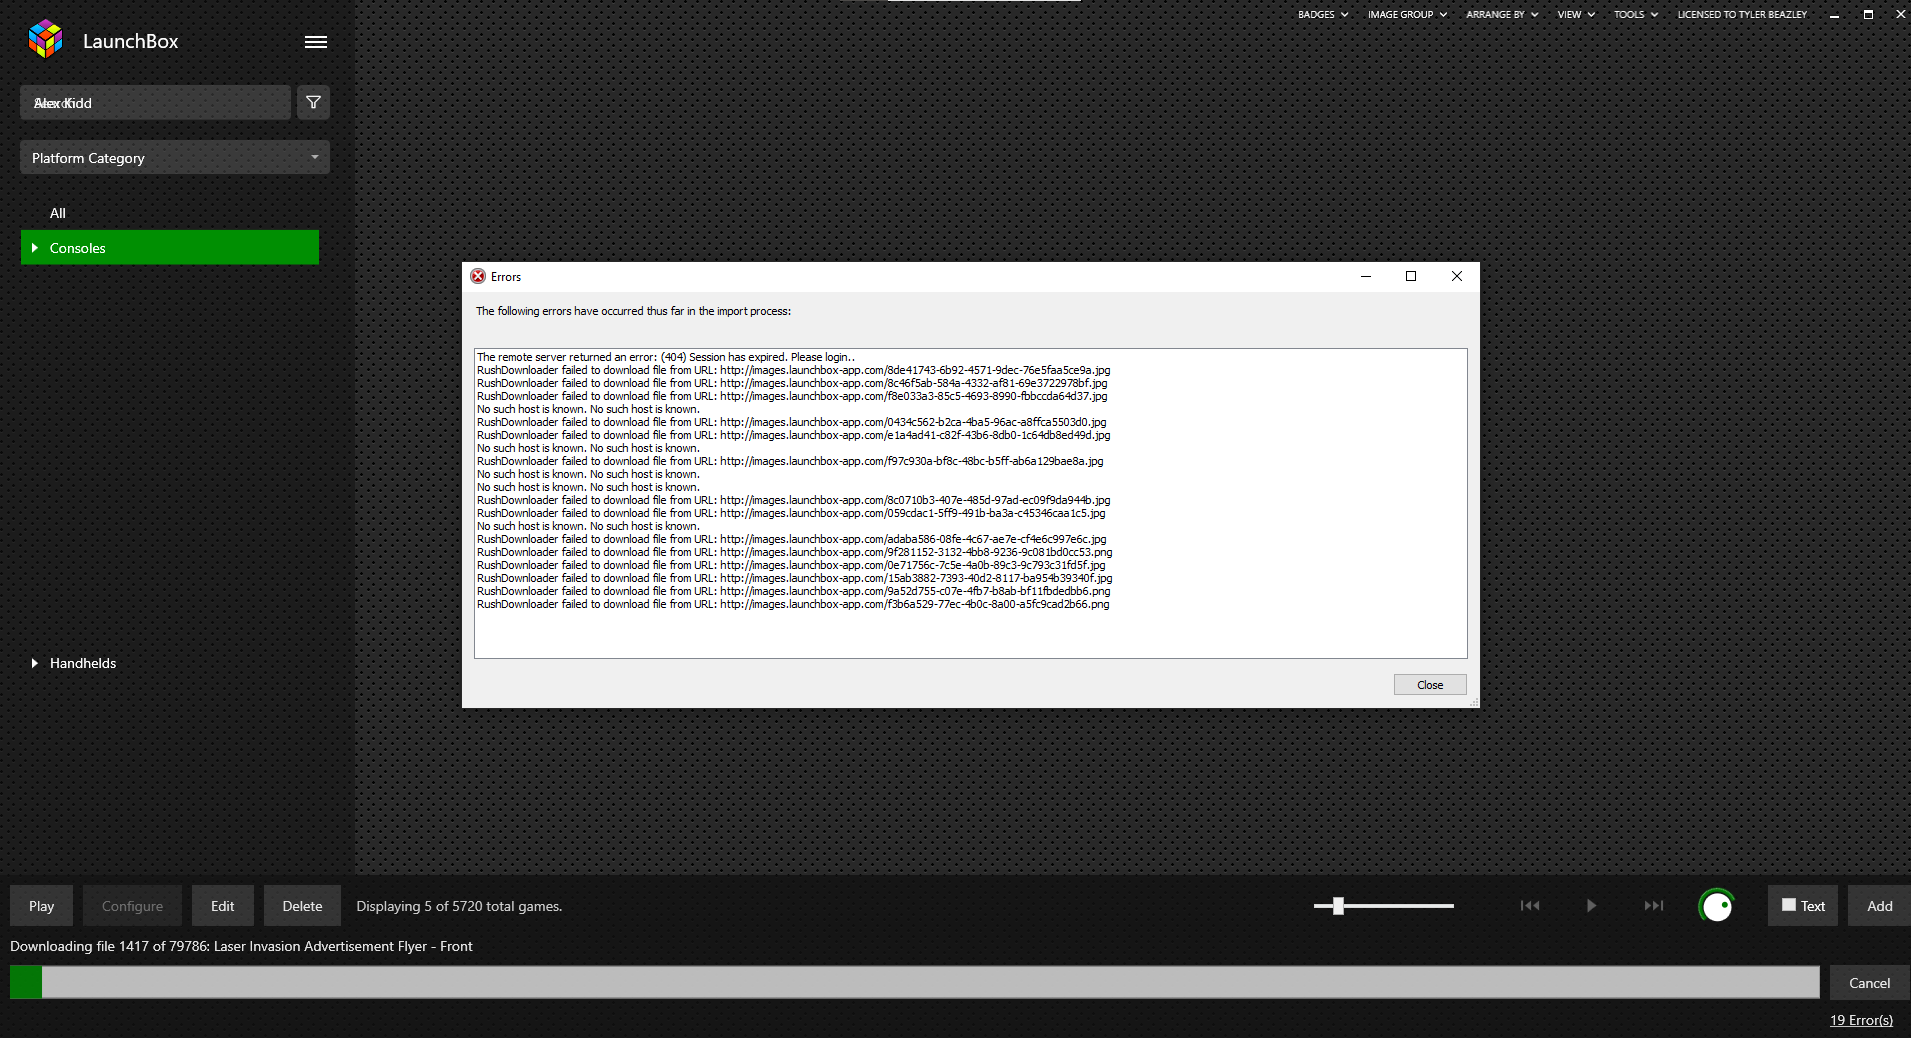Viewport: 1911px width, 1038px height.
Task: Skip to previous track in music player
Action: 1529,906
